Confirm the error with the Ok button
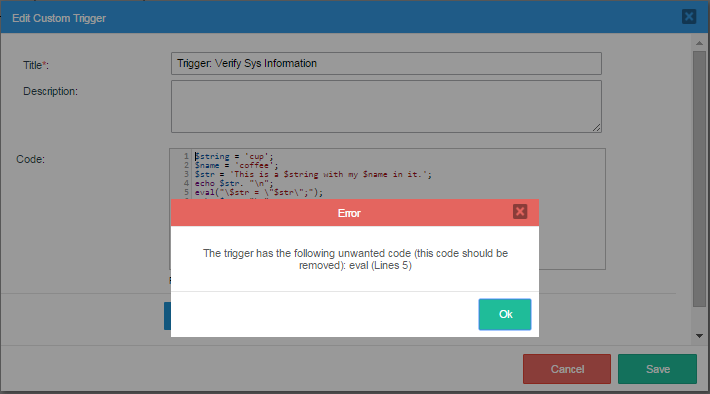The height and width of the screenshot is (394, 710). [x=505, y=314]
